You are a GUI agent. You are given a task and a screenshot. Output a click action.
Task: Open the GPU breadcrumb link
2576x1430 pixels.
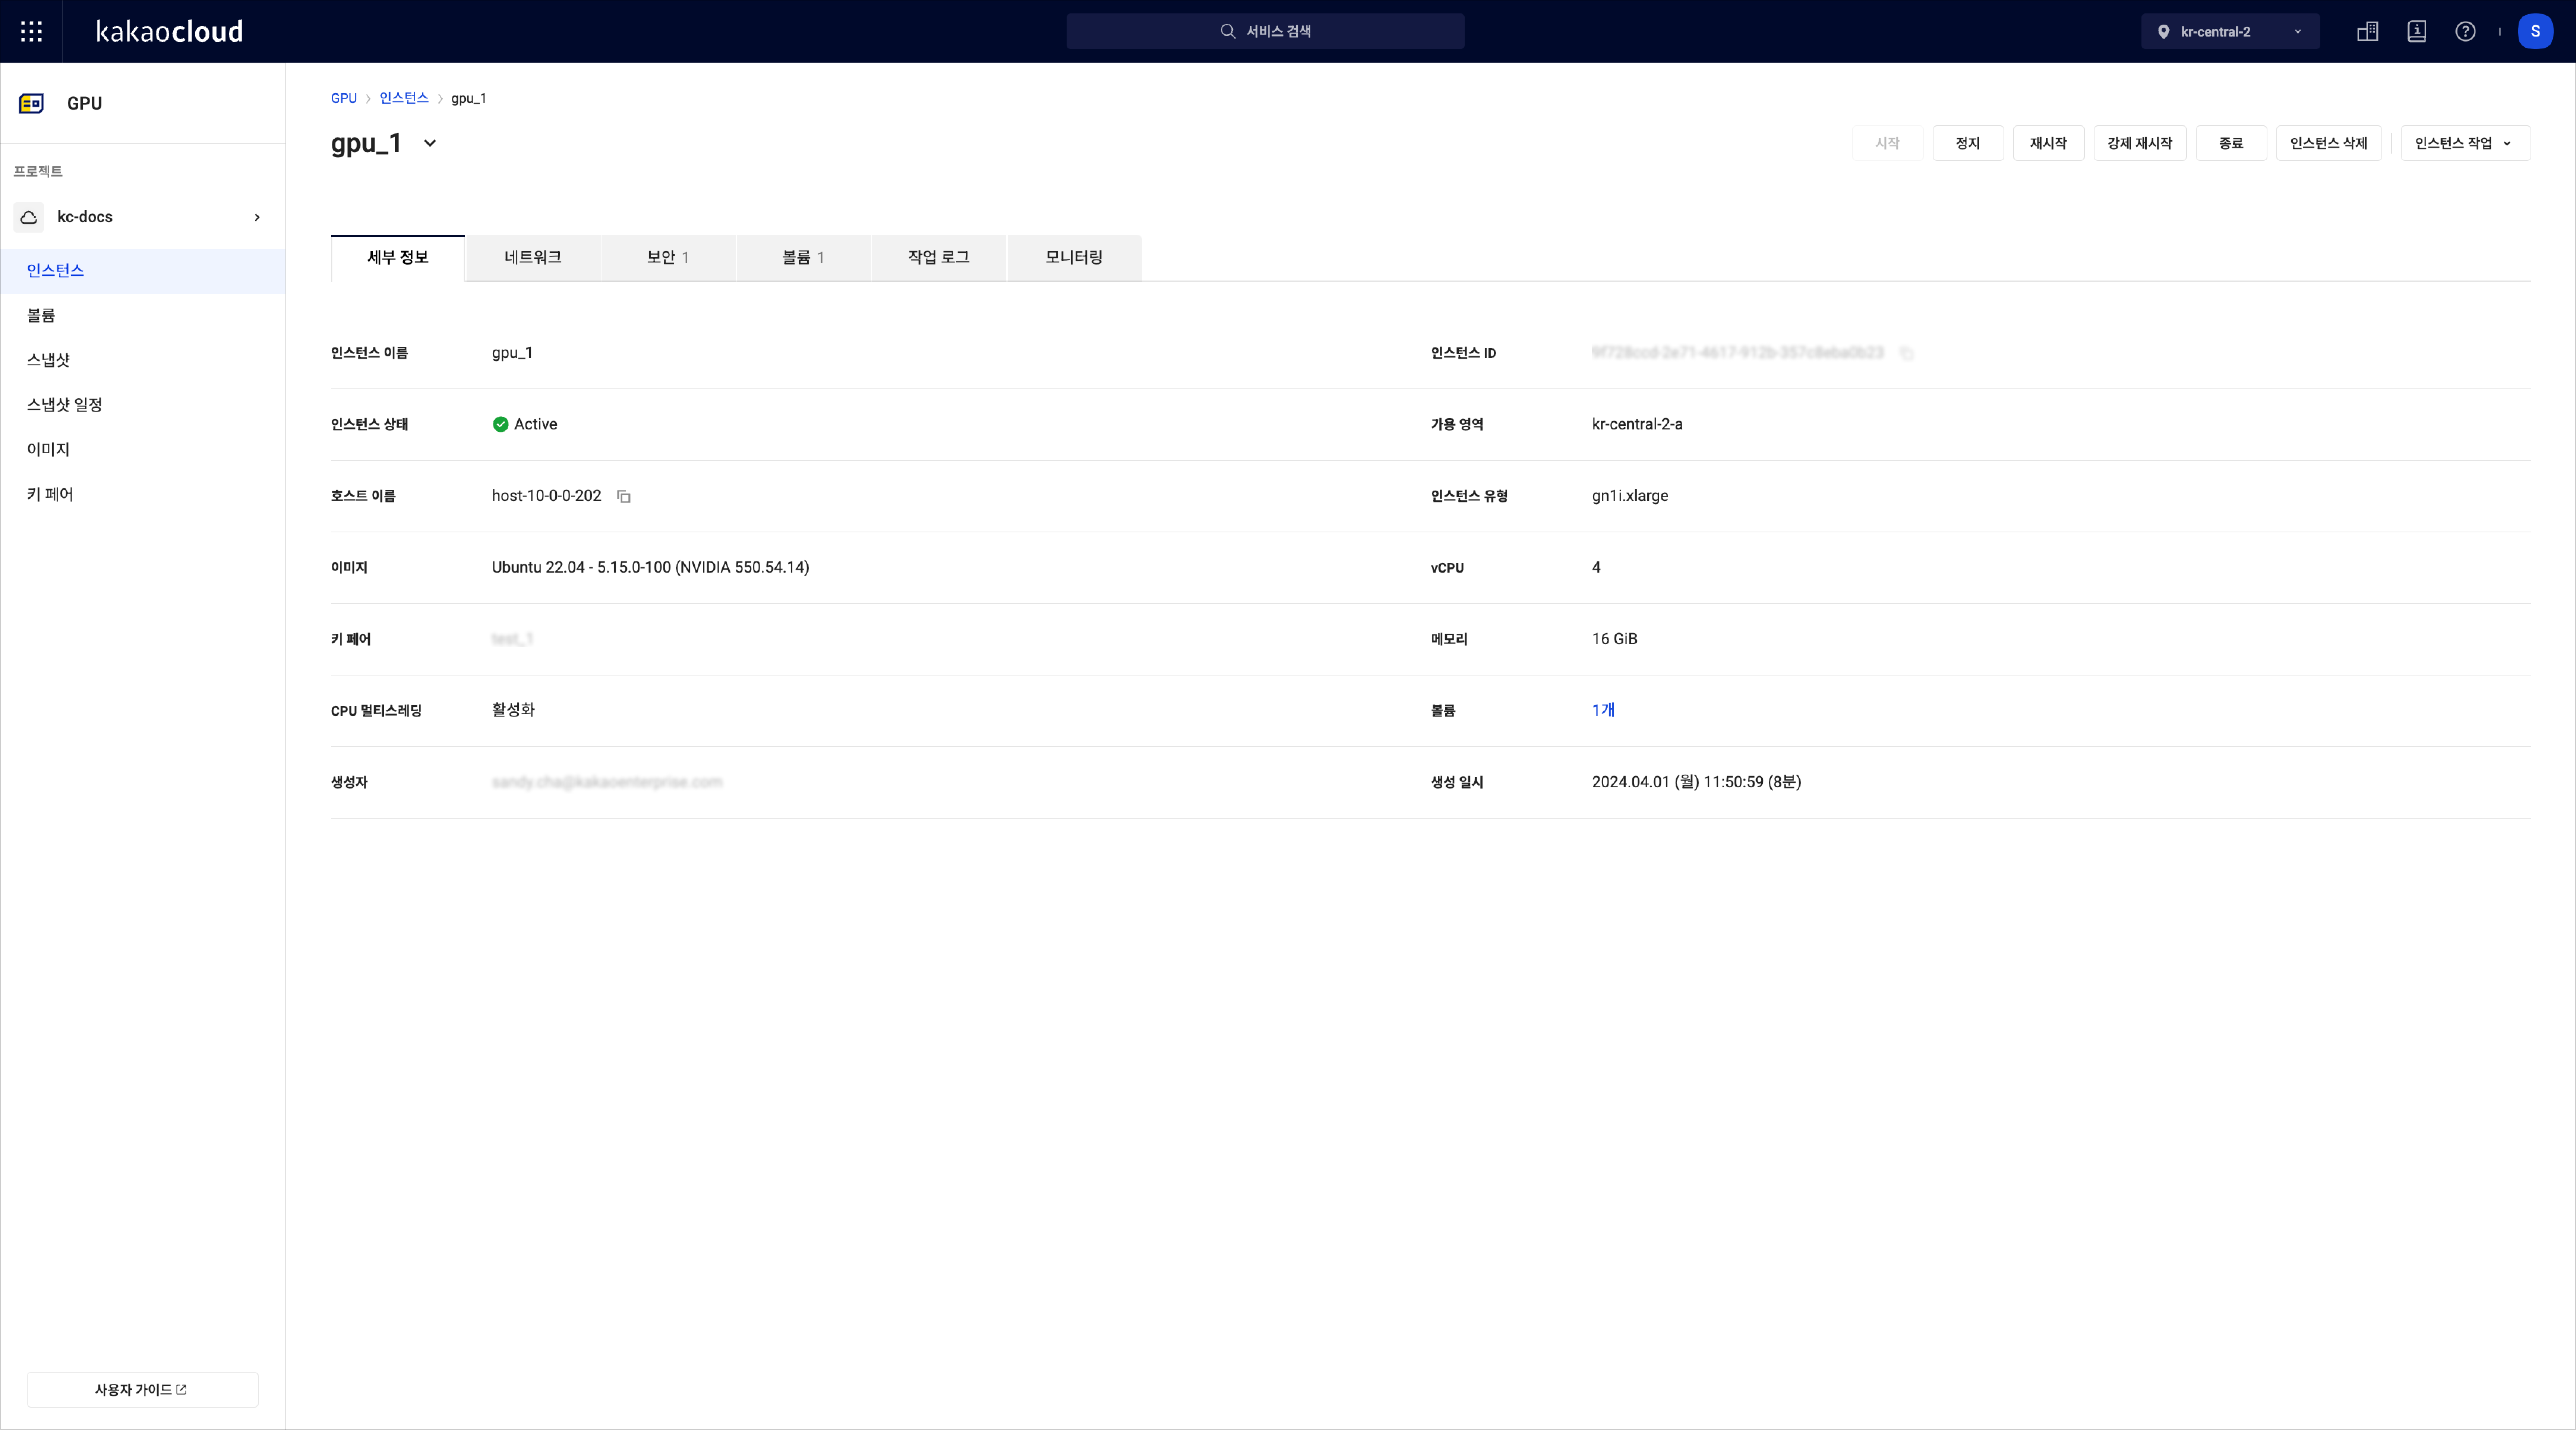pos(344,98)
